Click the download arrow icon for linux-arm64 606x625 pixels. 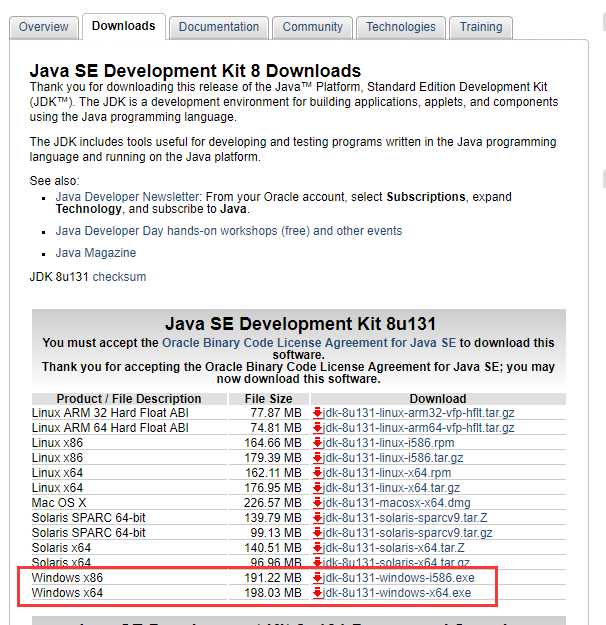click(317, 428)
